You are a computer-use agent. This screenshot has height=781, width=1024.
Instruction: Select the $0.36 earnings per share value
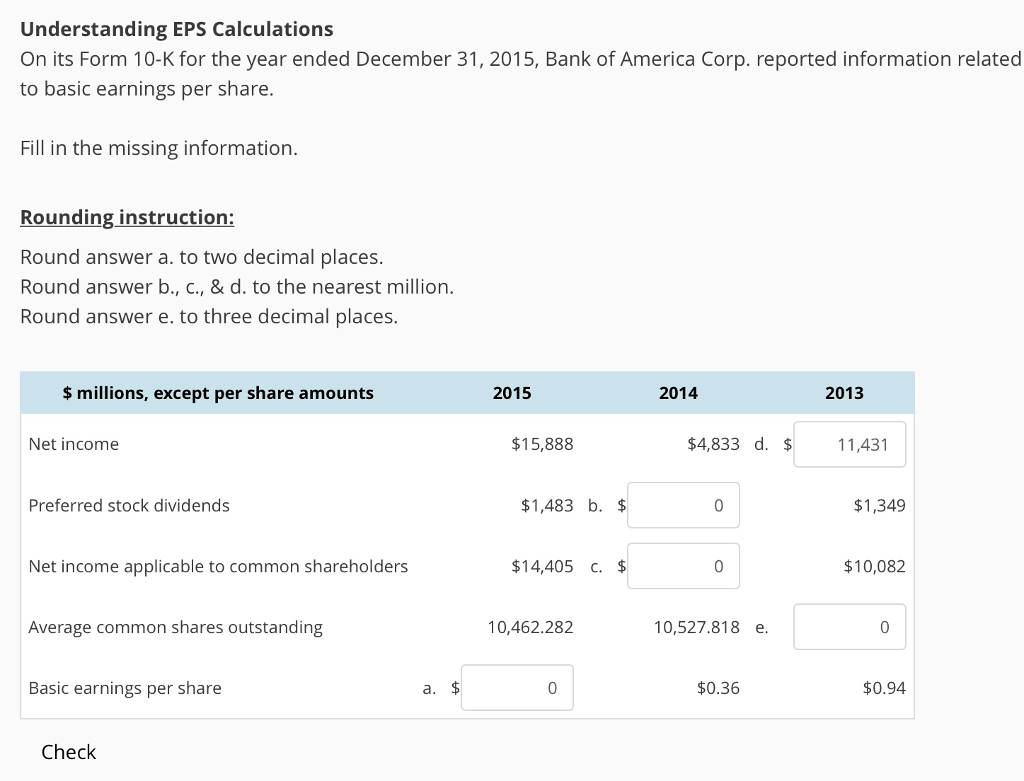pos(718,688)
